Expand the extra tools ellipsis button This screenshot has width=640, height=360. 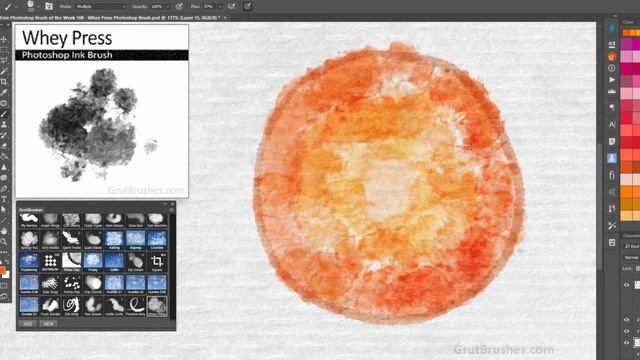[4, 252]
